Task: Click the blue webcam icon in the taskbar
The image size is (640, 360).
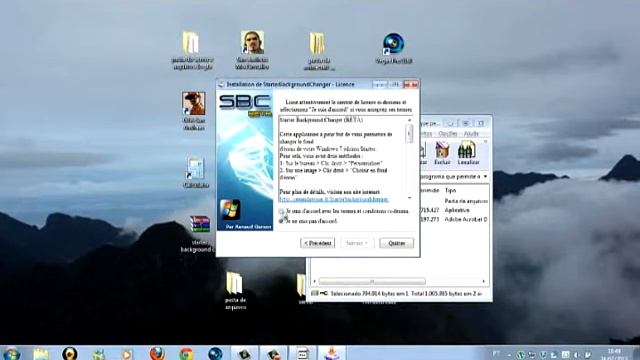Action: click(x=215, y=353)
